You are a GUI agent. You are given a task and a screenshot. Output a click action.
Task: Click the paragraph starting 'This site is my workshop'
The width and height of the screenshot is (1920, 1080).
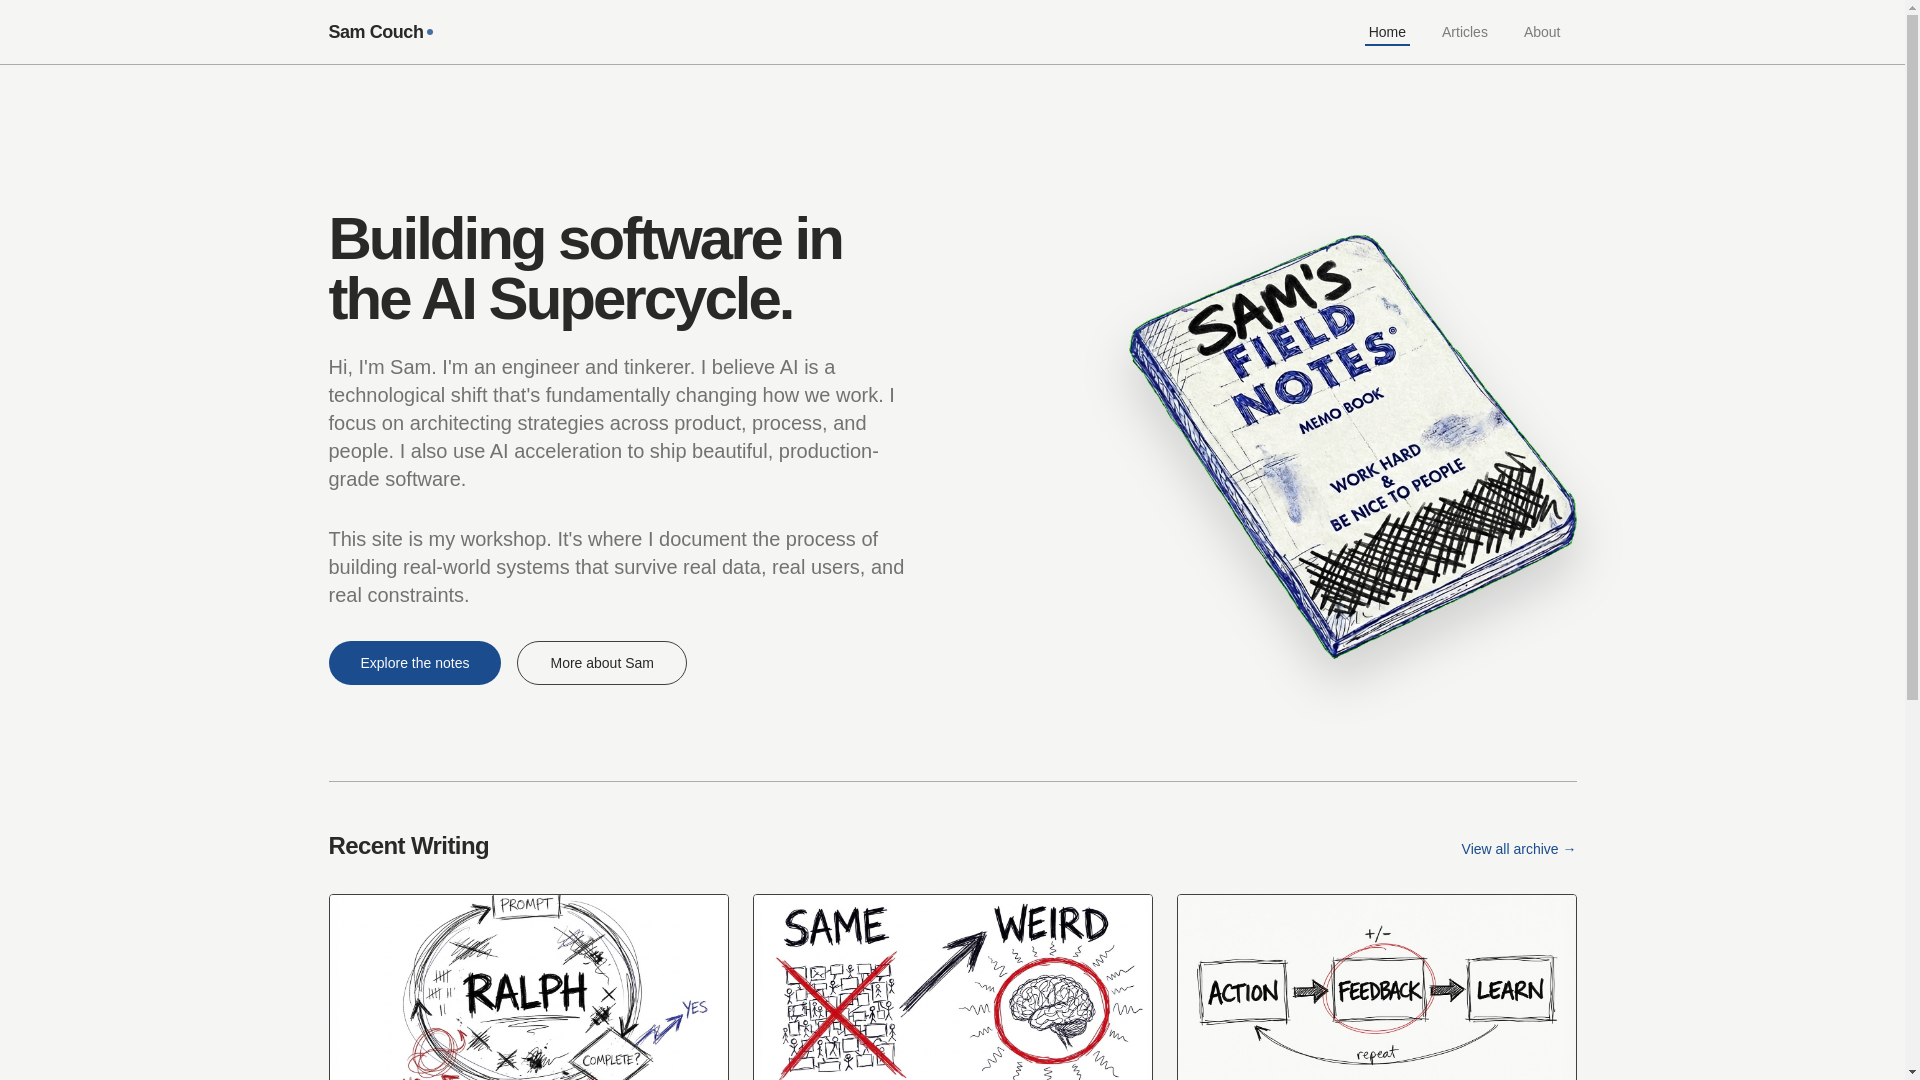[616, 567]
